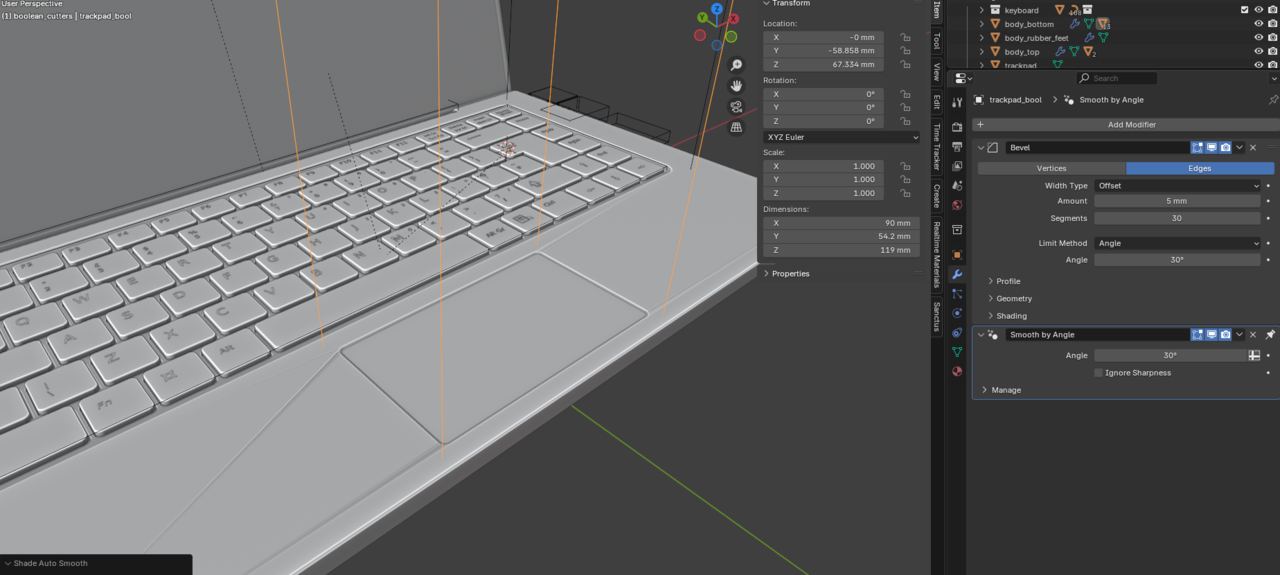Open the Object Data green triangle tab
This screenshot has height=575, width=1280.
tap(957, 352)
